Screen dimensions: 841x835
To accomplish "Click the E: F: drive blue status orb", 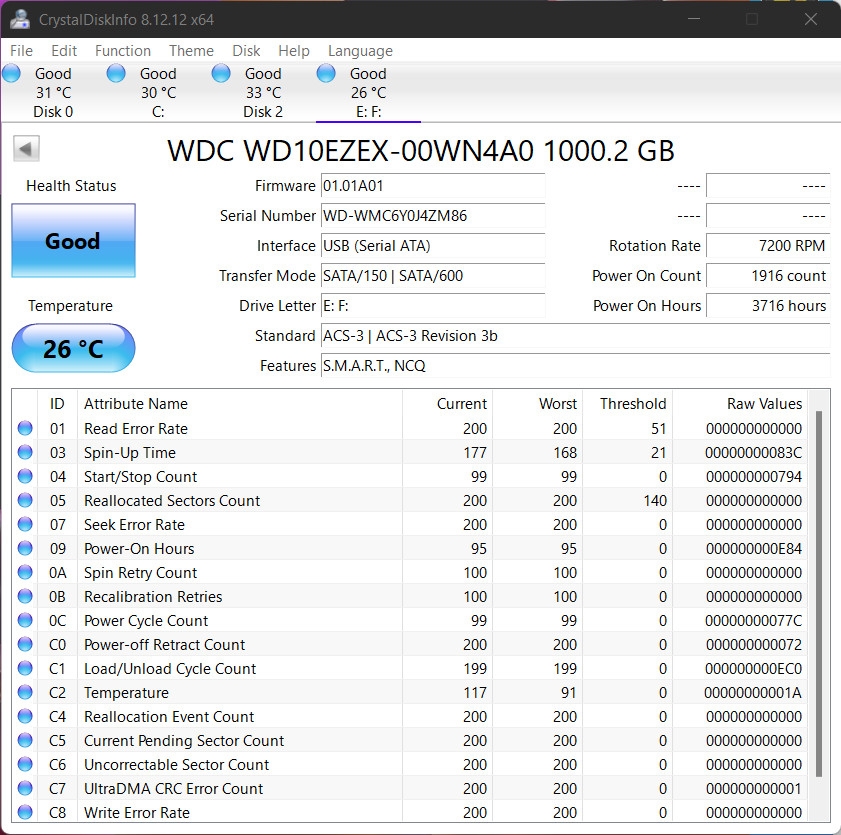I will (x=326, y=73).
